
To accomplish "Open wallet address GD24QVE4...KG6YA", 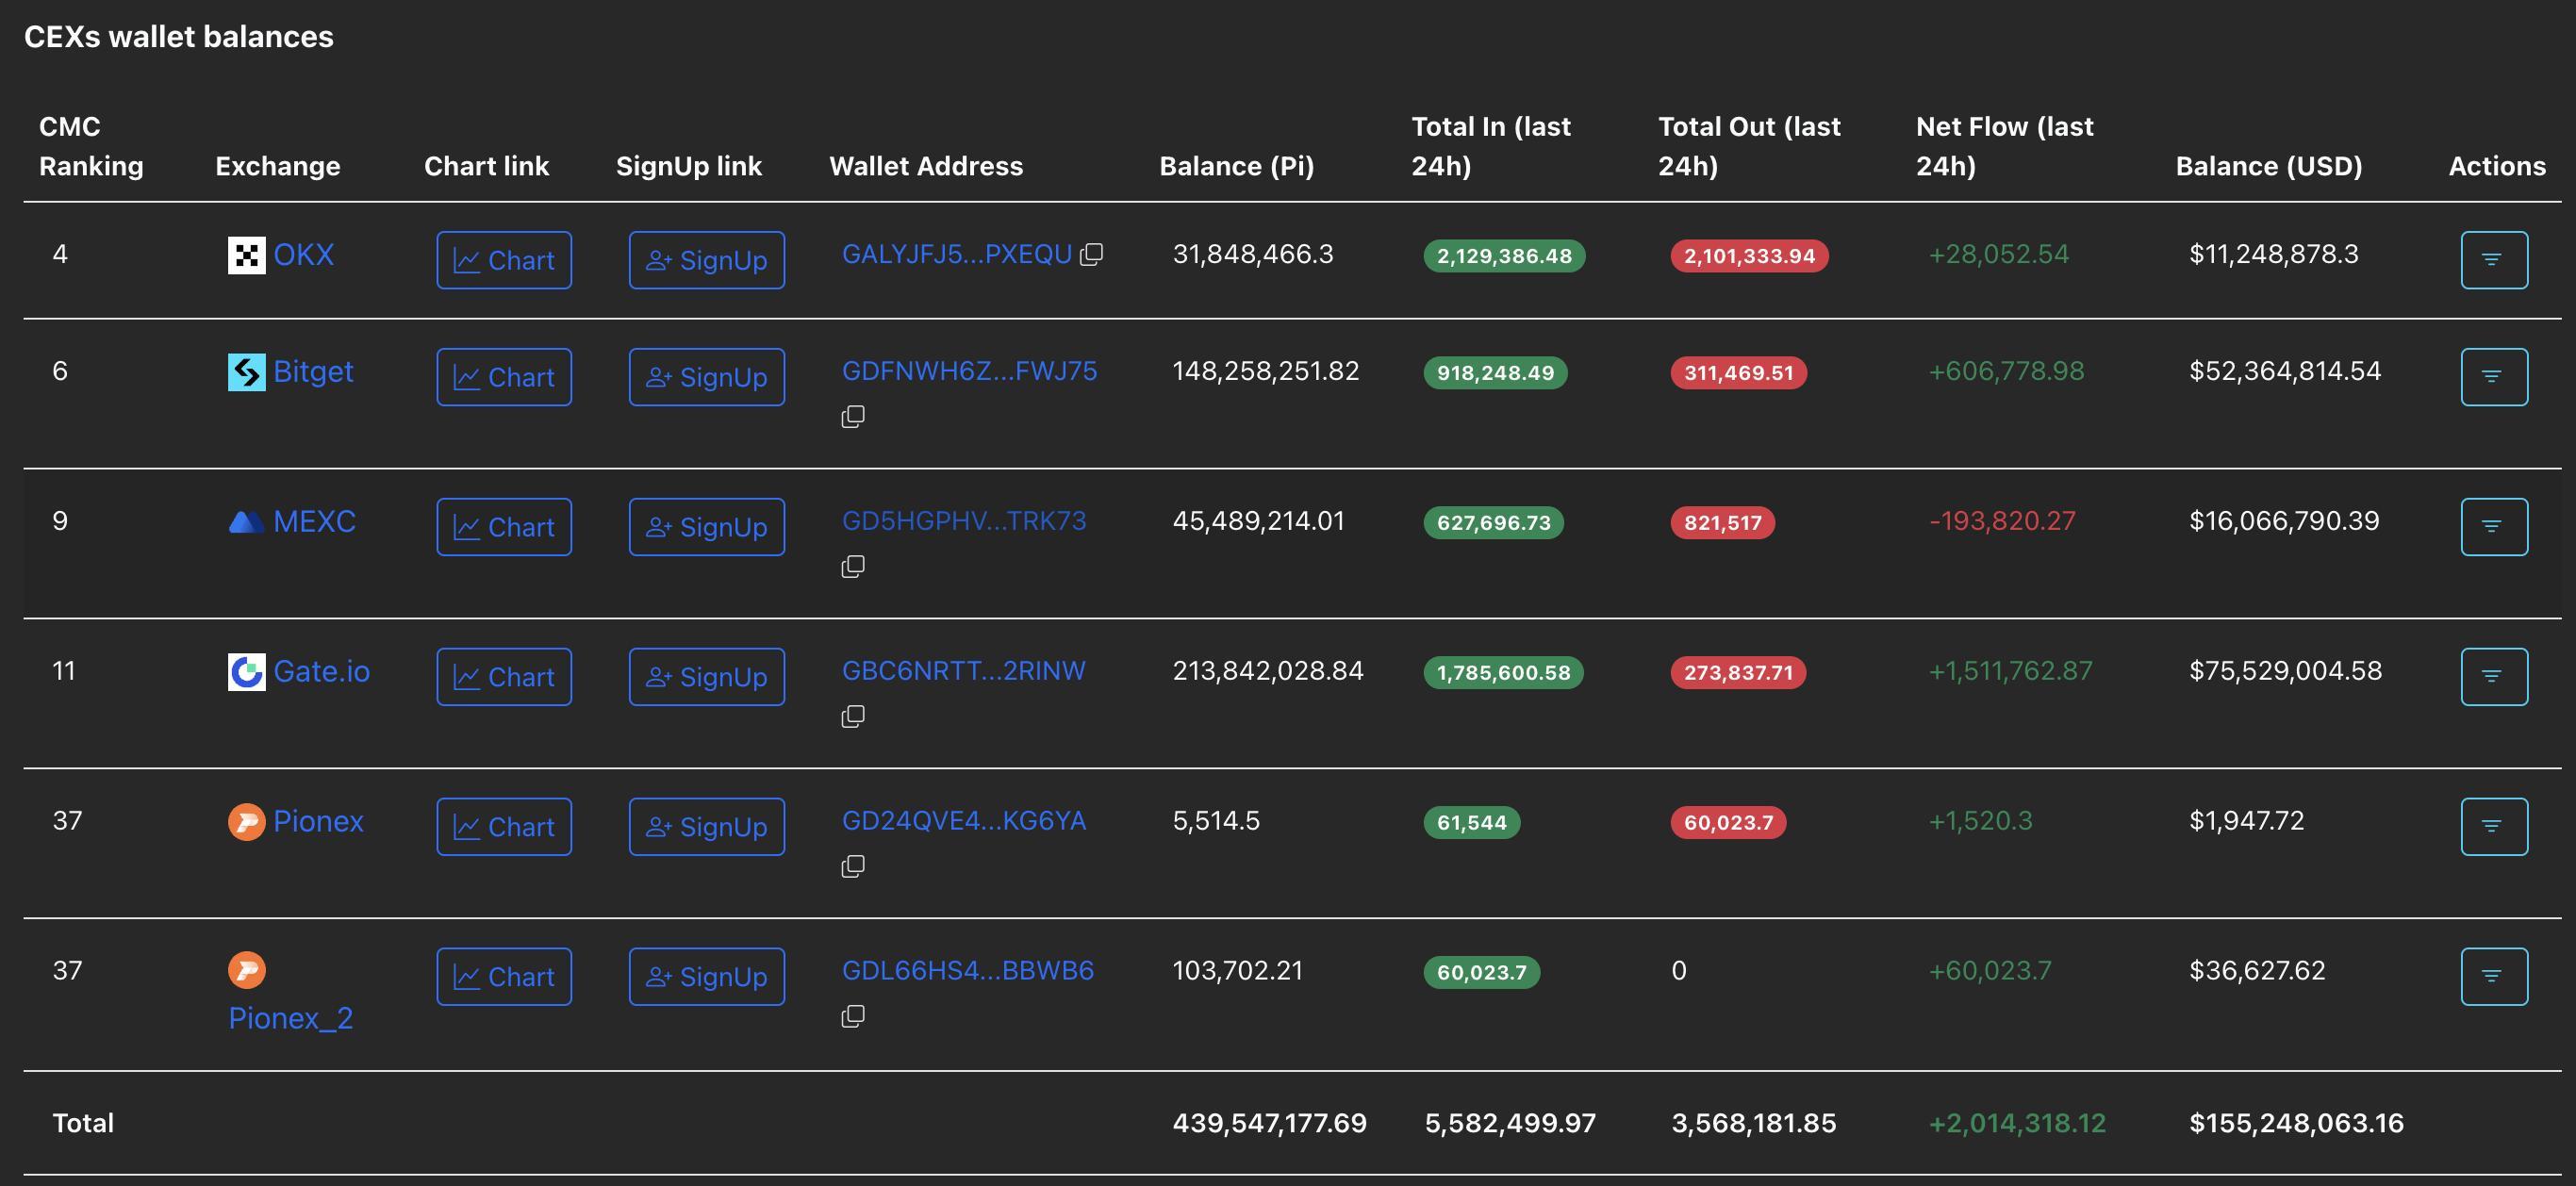I will (963, 821).
